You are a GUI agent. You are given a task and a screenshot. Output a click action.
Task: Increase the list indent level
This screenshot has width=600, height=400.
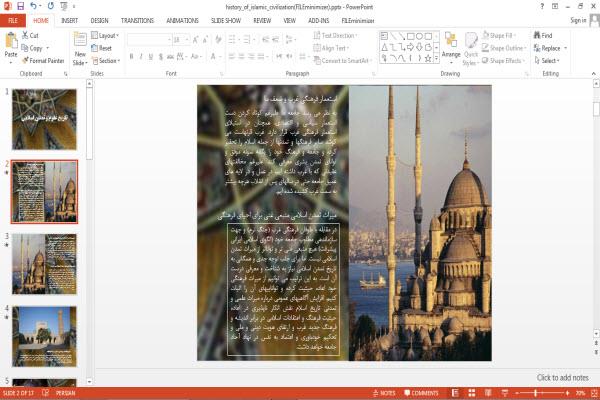tap(275, 39)
